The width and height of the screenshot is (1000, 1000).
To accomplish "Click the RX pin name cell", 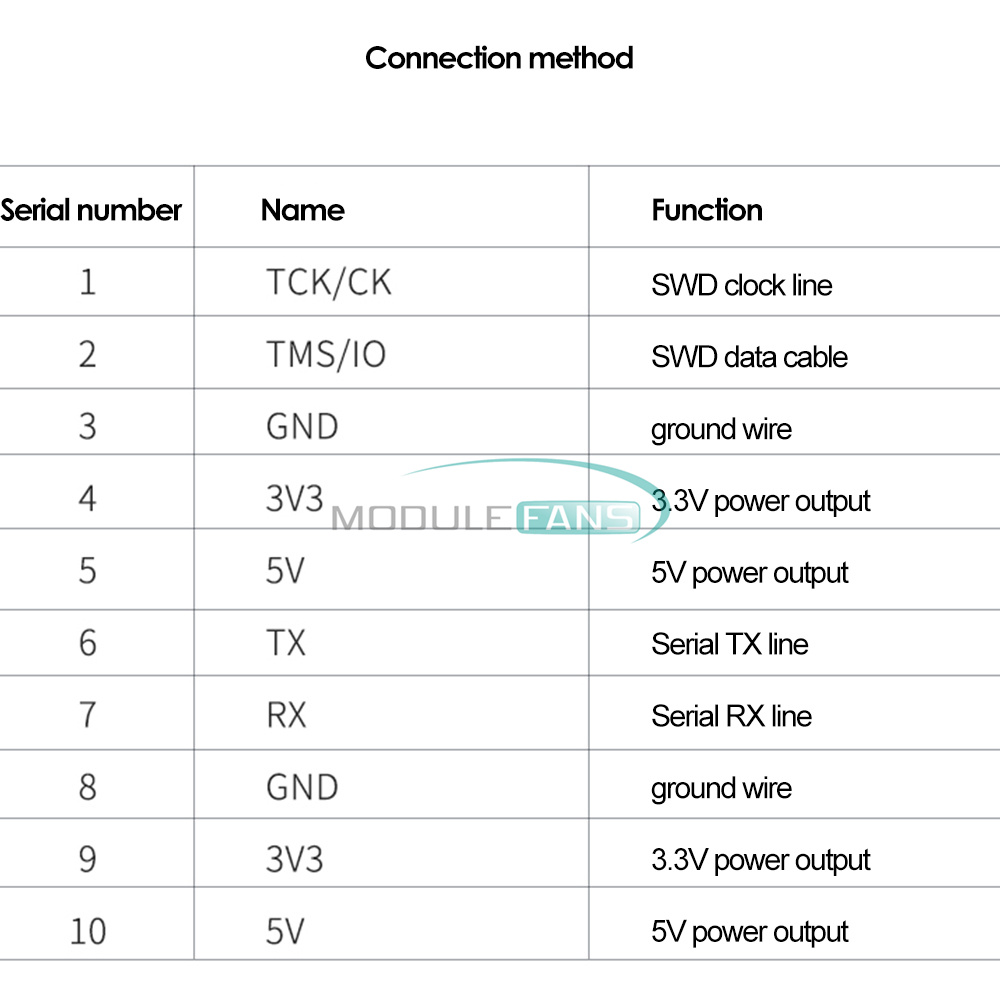I will [x=286, y=715].
